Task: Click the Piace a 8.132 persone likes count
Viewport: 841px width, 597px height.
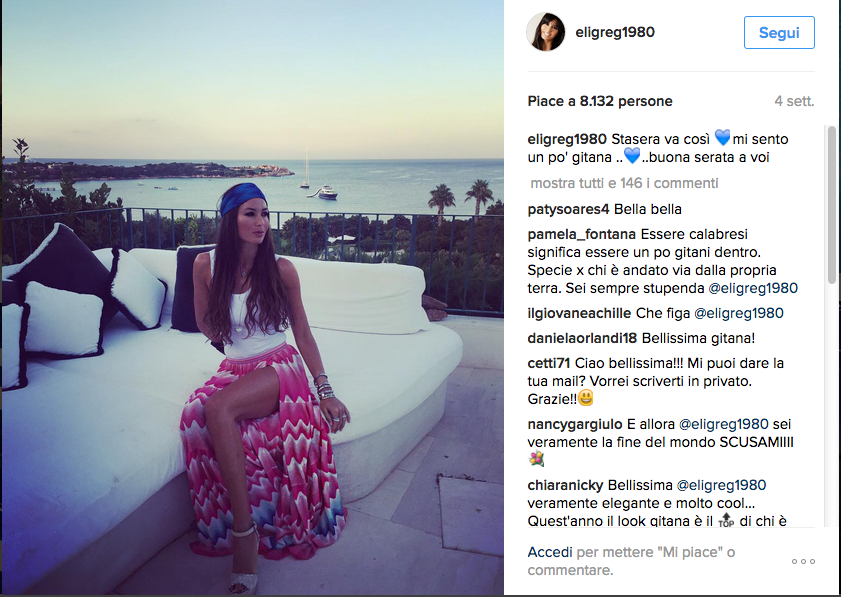Action: (x=600, y=101)
